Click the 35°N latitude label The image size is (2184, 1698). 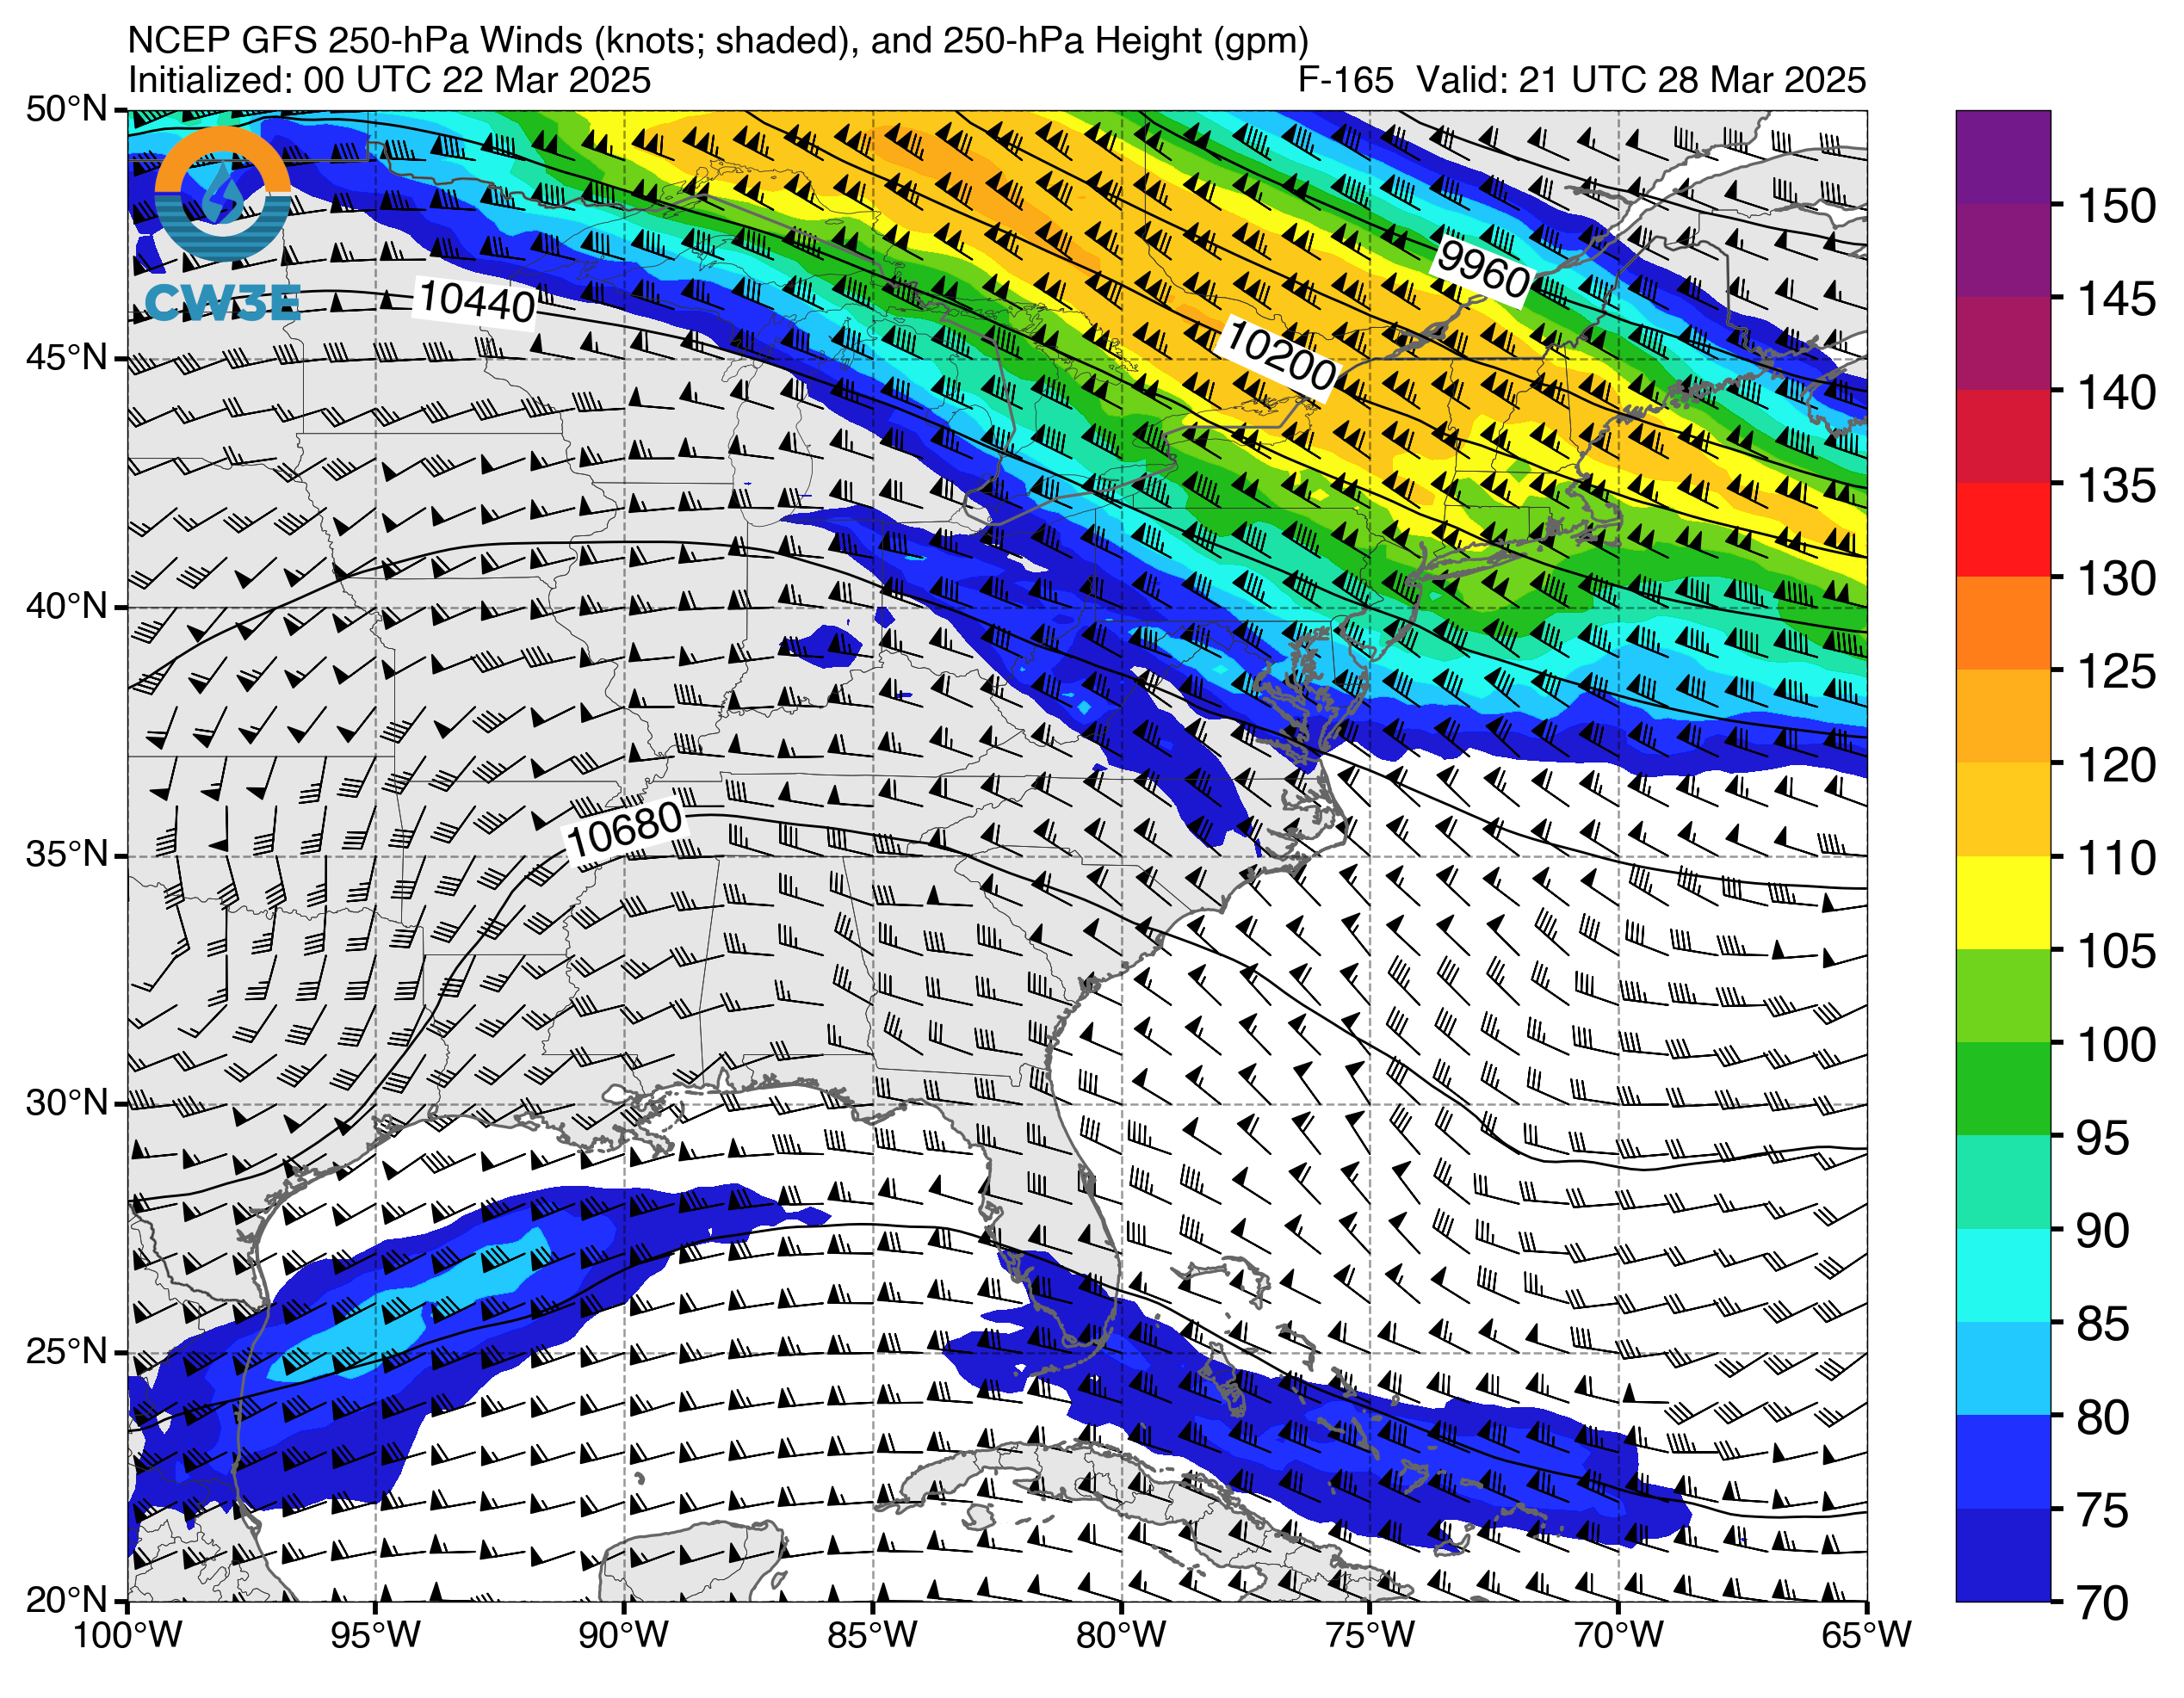click(x=66, y=855)
